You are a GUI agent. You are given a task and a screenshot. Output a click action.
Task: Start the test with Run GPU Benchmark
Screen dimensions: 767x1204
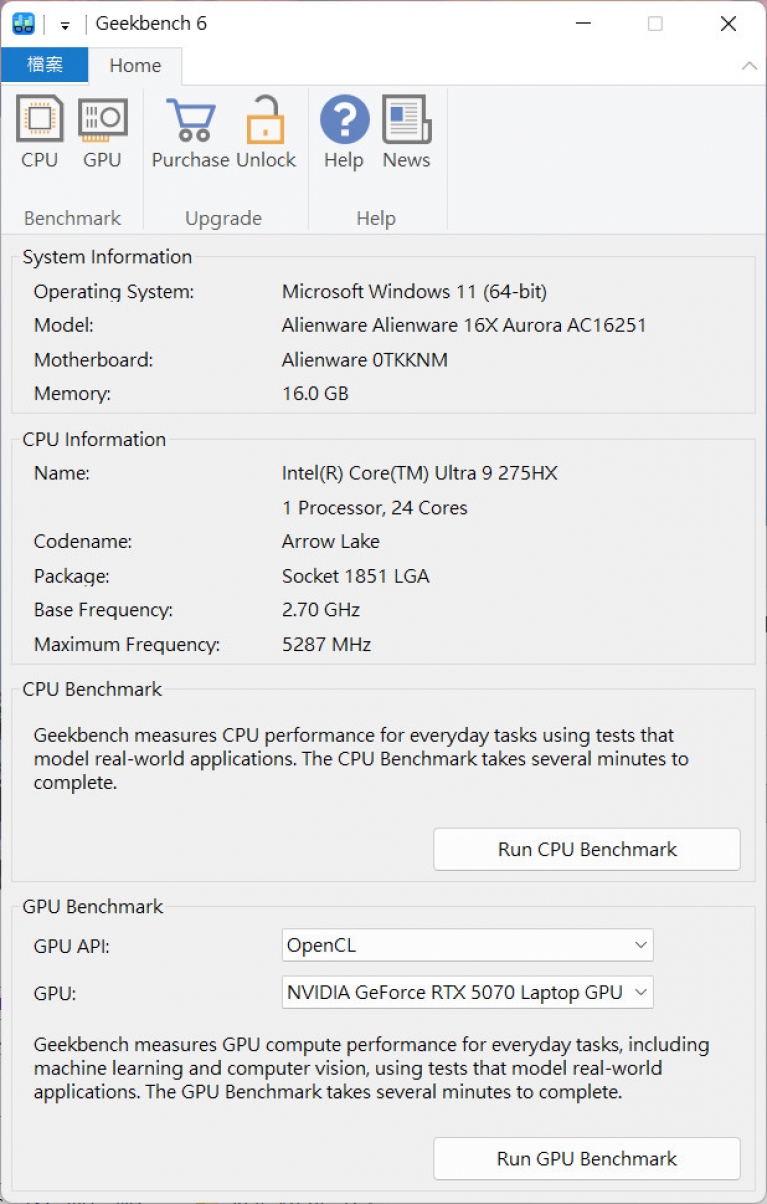(x=587, y=1159)
